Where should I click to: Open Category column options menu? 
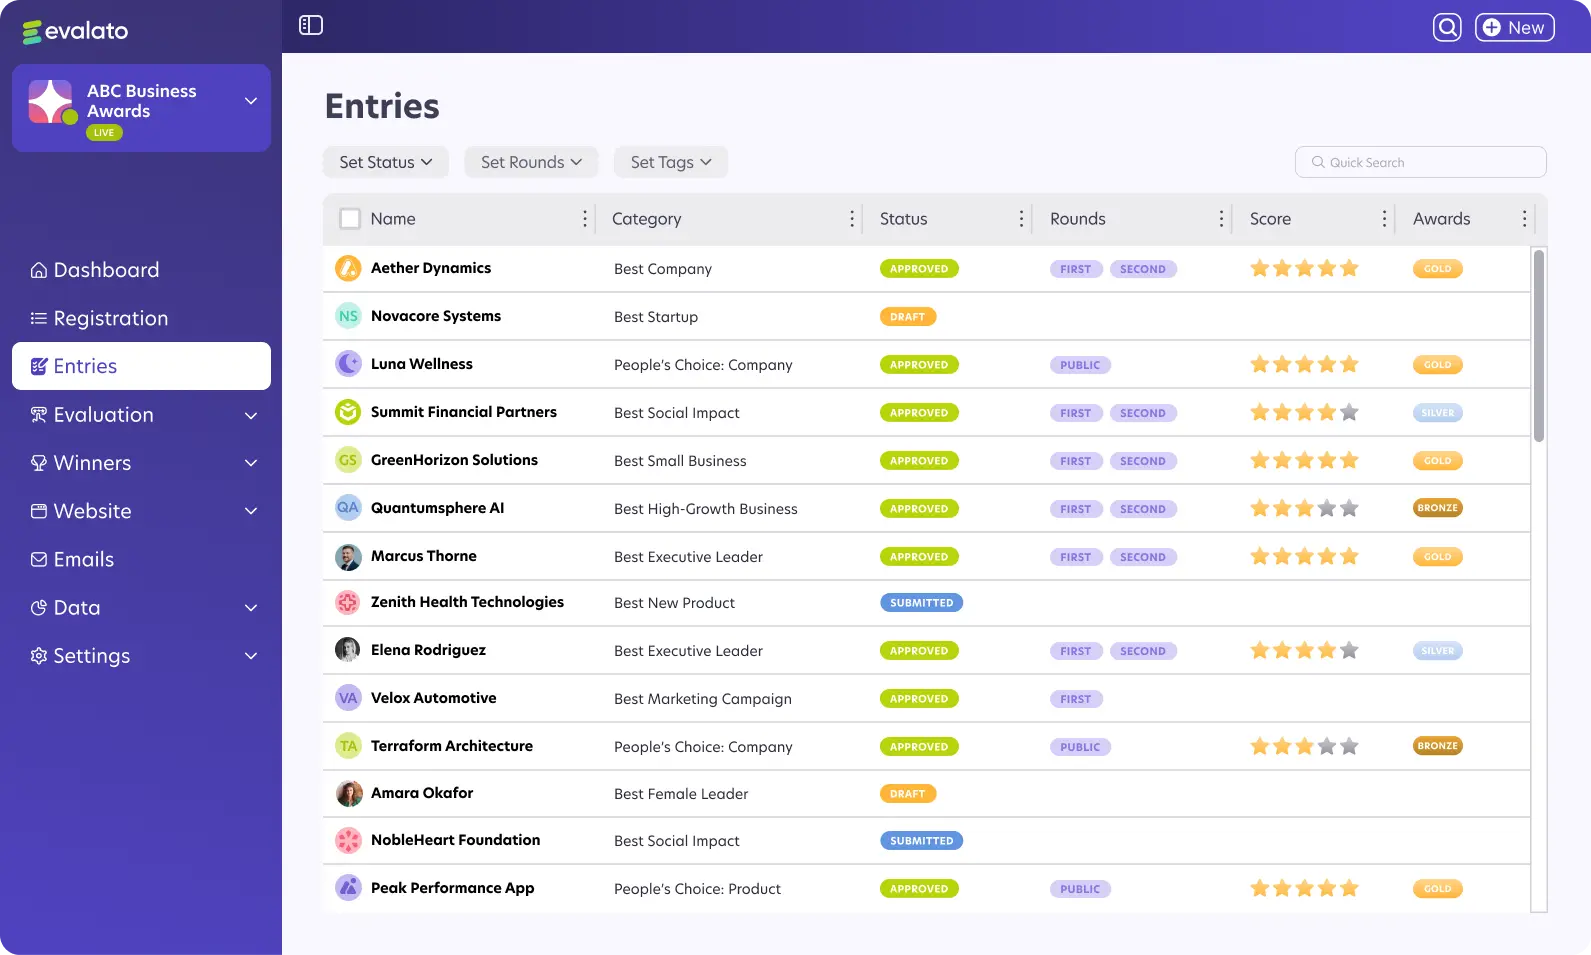click(852, 219)
